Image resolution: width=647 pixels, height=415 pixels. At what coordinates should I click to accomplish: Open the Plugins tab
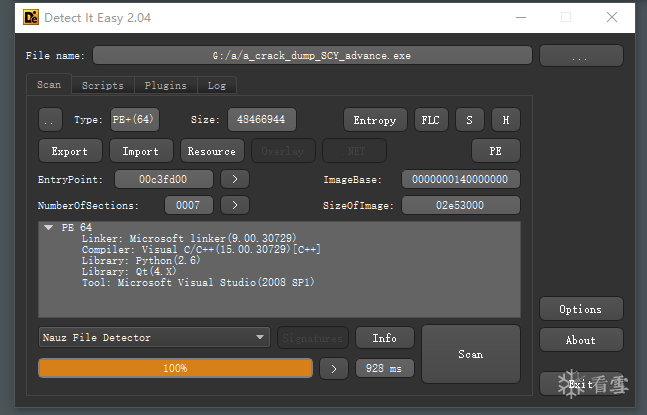[x=165, y=85]
